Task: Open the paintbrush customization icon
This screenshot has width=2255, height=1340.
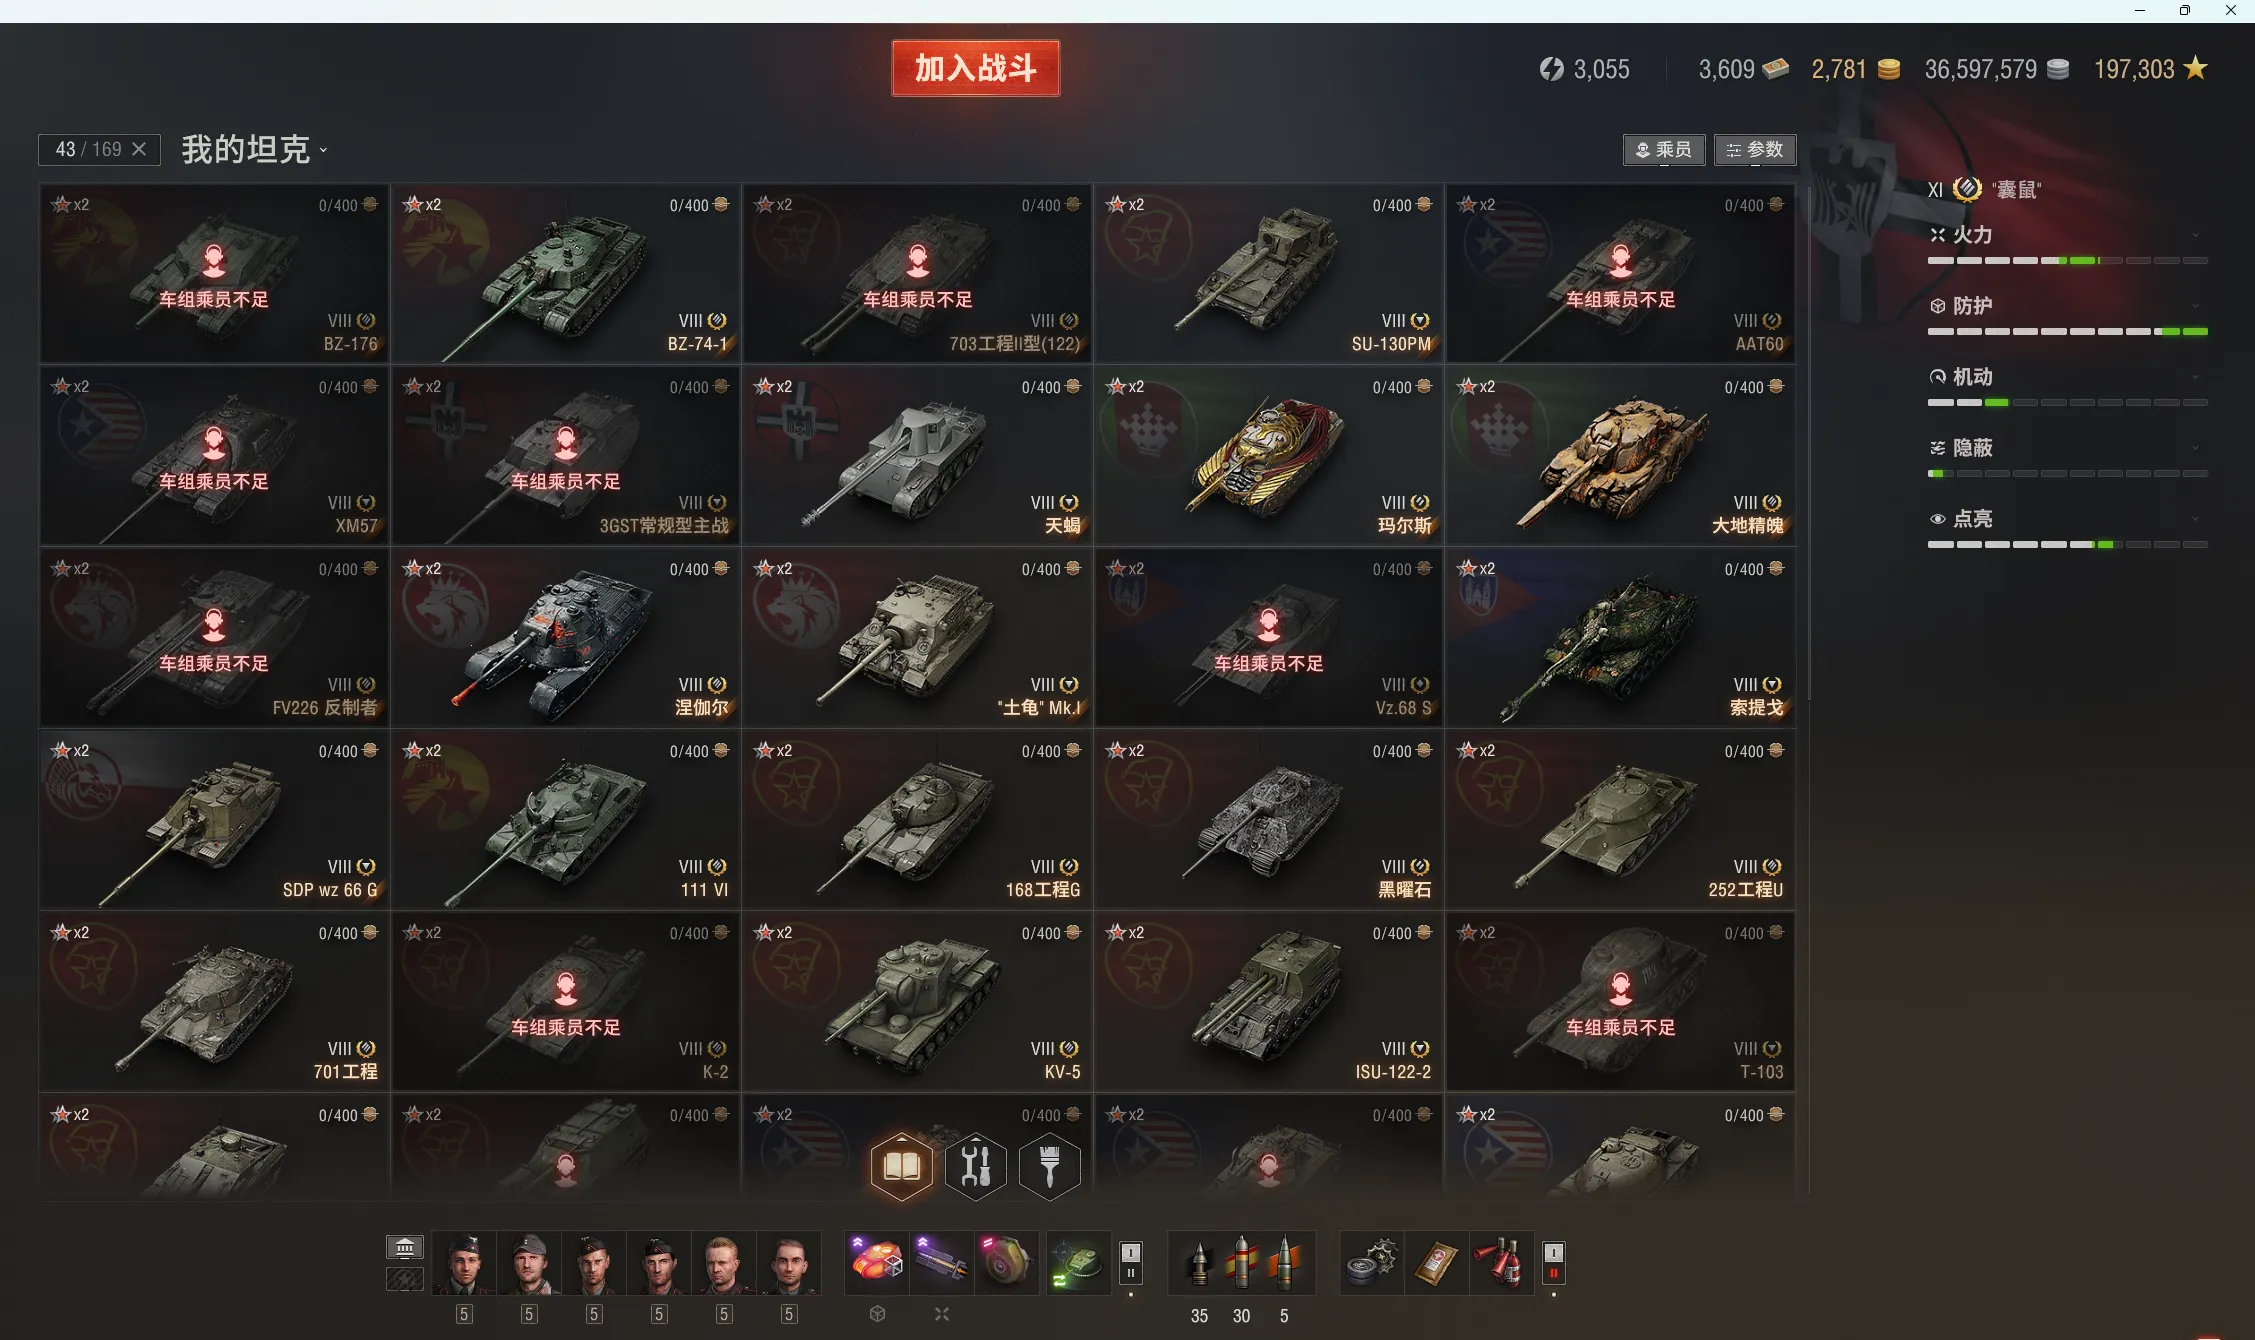Action: tap(1049, 1166)
